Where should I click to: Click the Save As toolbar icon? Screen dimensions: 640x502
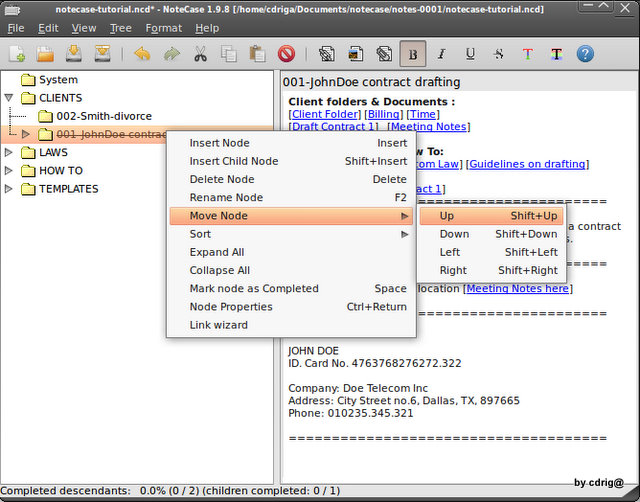102,54
